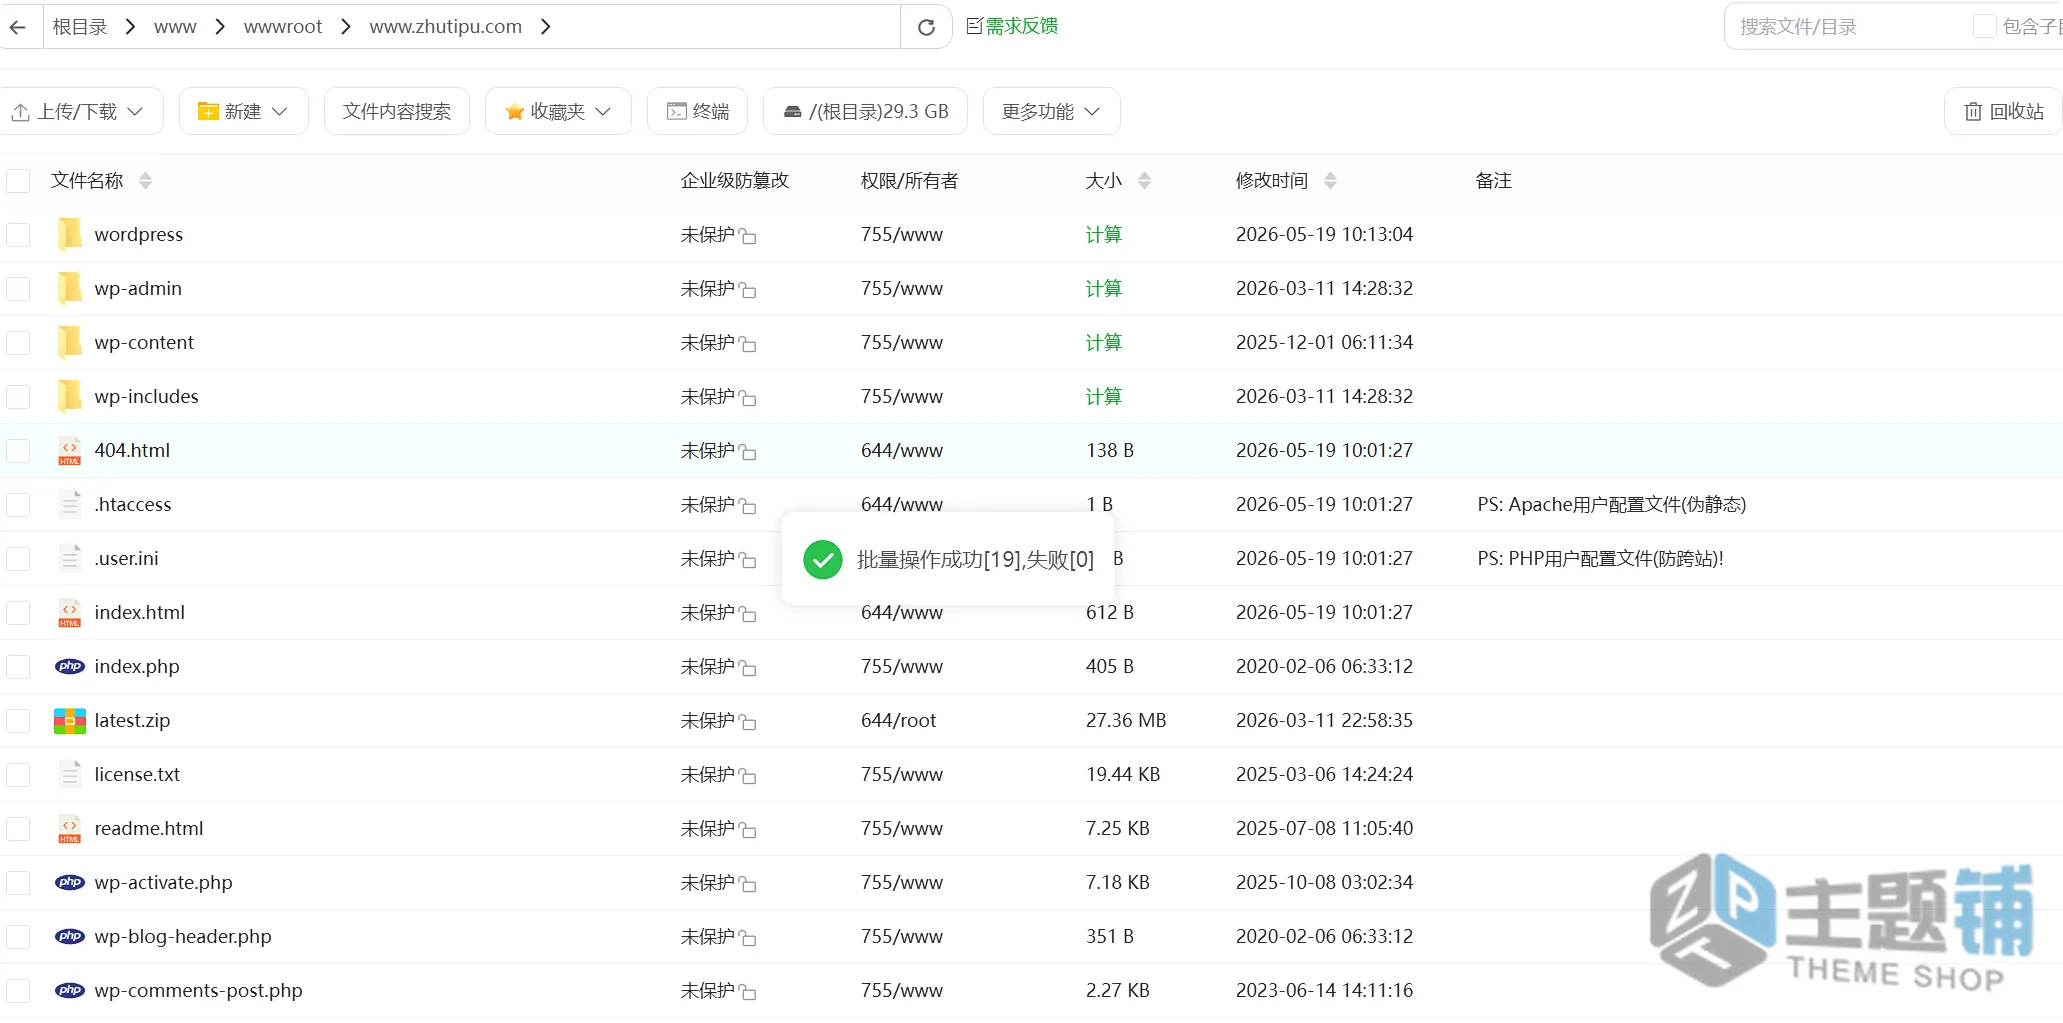Expand chevron after www in path

point(220,27)
